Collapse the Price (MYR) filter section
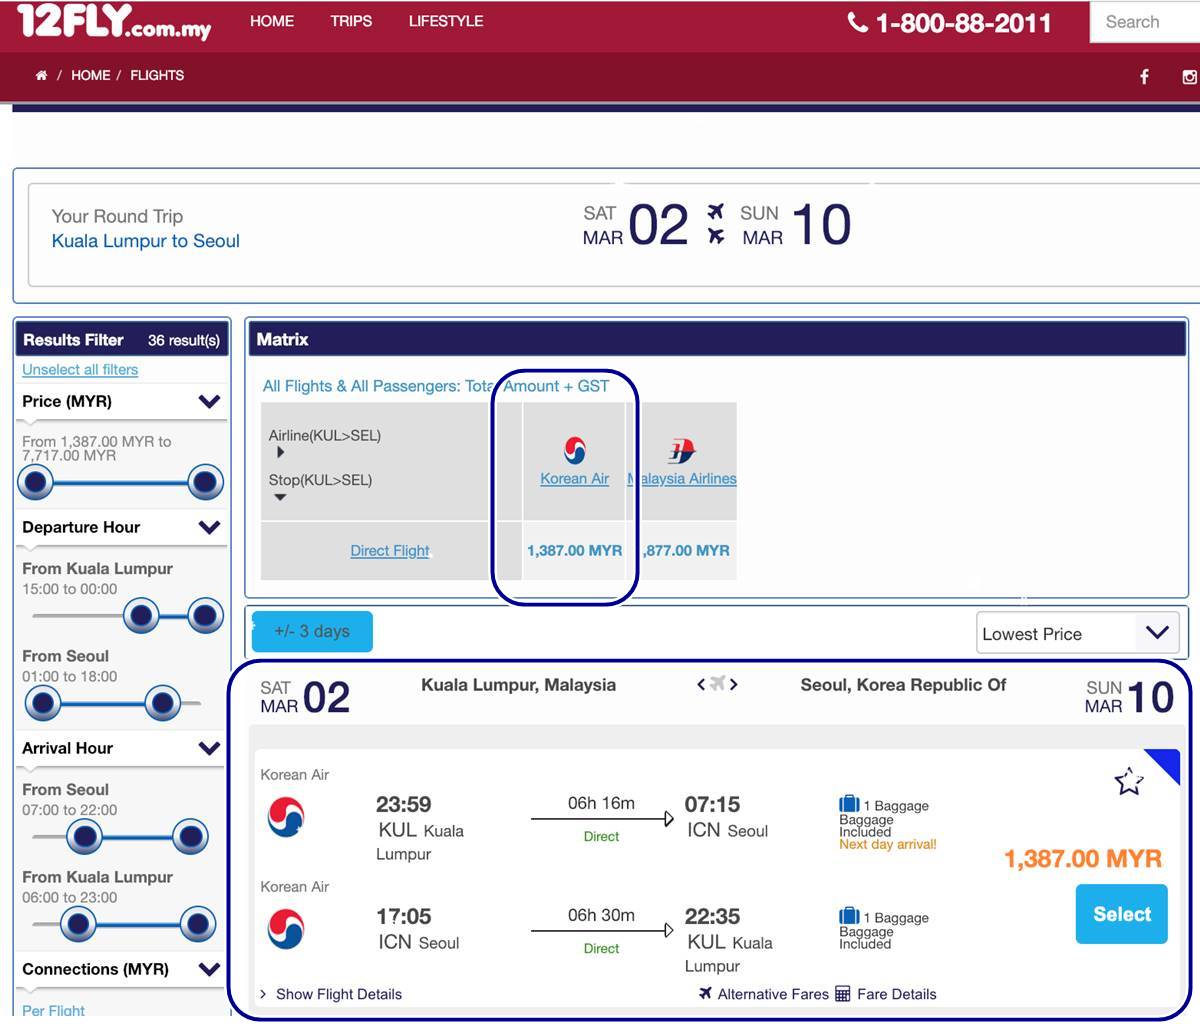 point(209,401)
